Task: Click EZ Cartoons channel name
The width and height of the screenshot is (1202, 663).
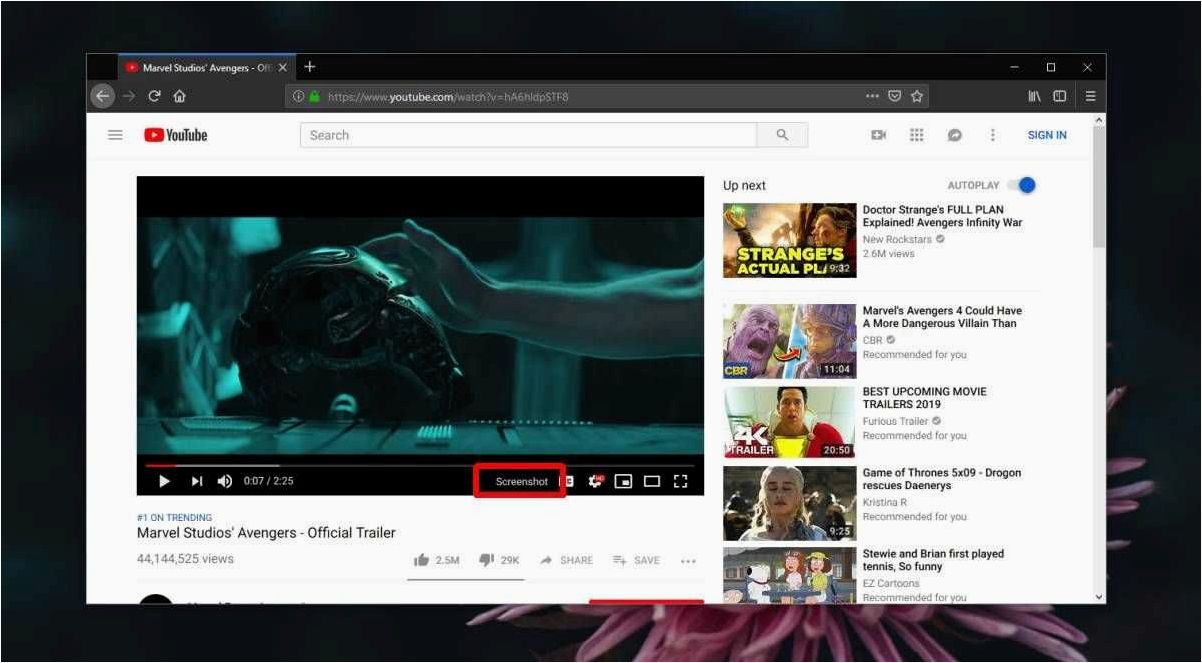Action: tap(891, 583)
